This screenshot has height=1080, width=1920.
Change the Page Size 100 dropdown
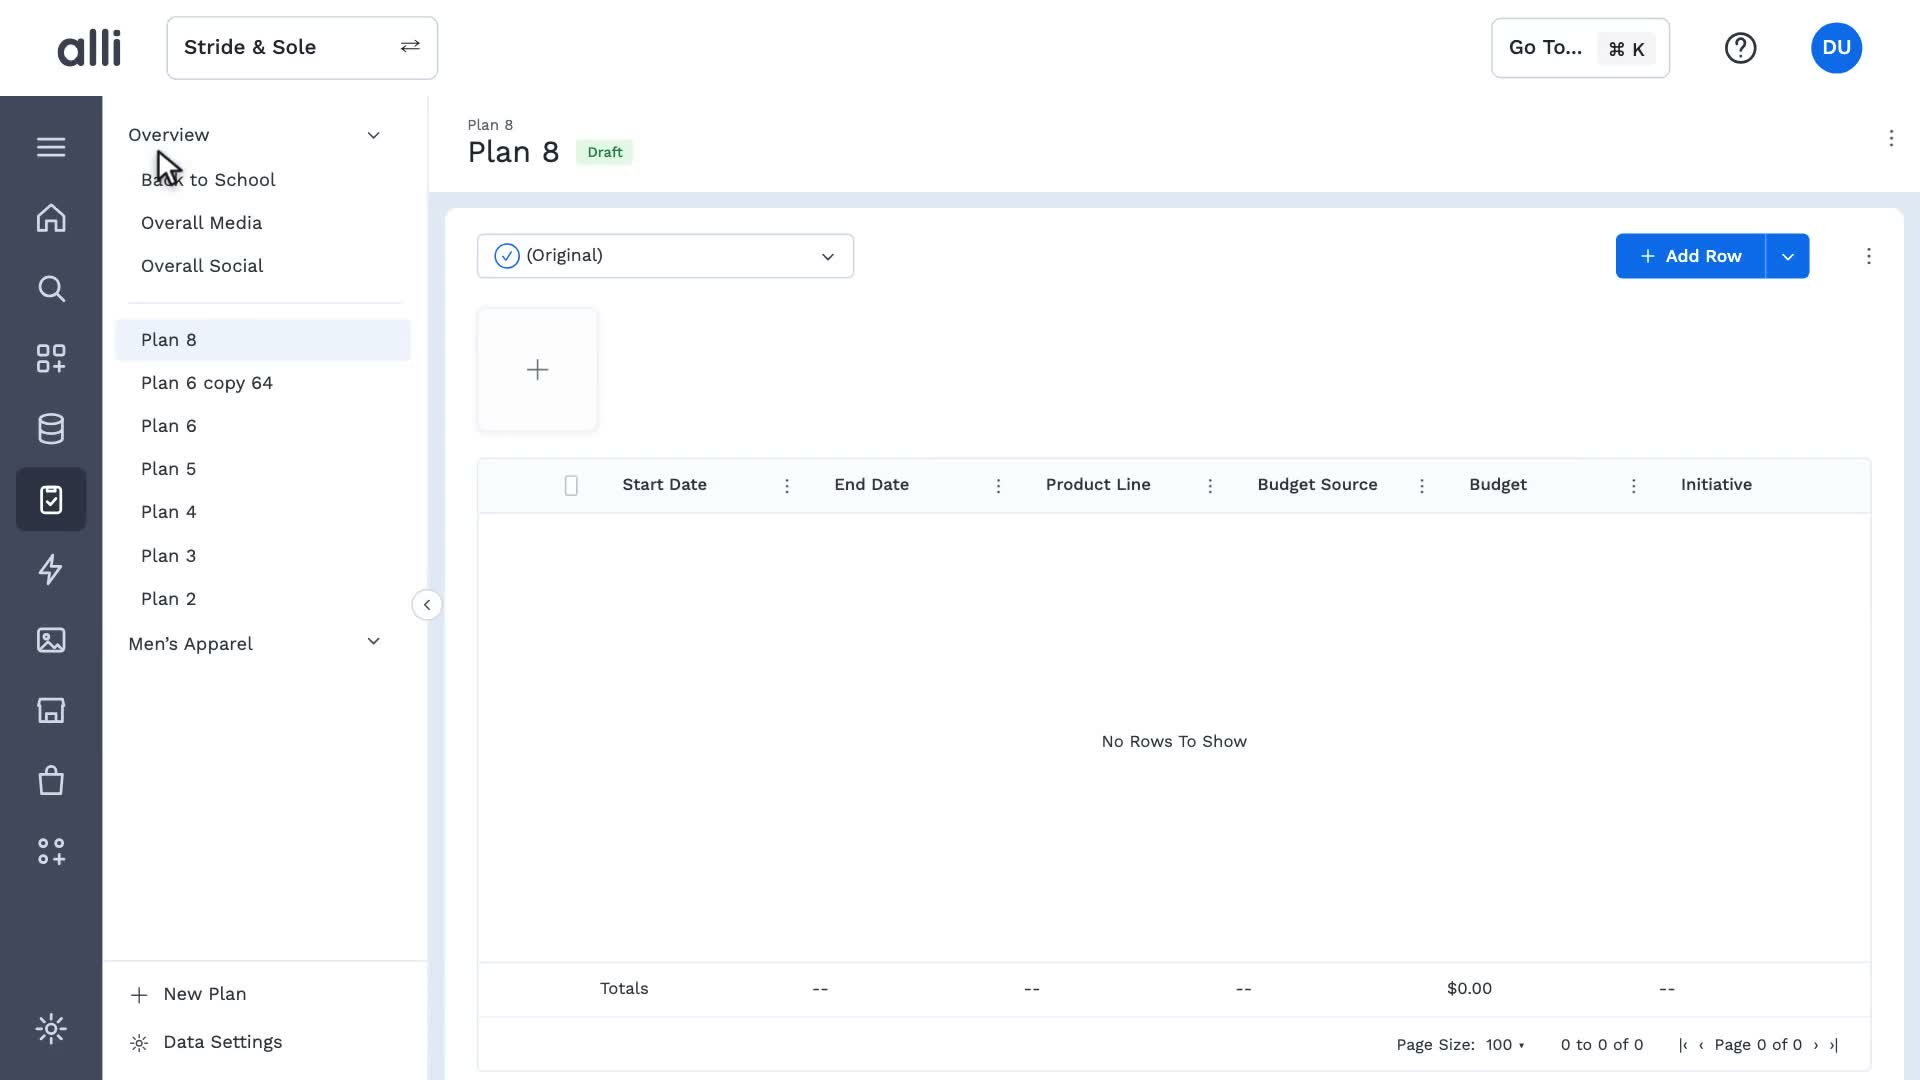(1505, 1045)
